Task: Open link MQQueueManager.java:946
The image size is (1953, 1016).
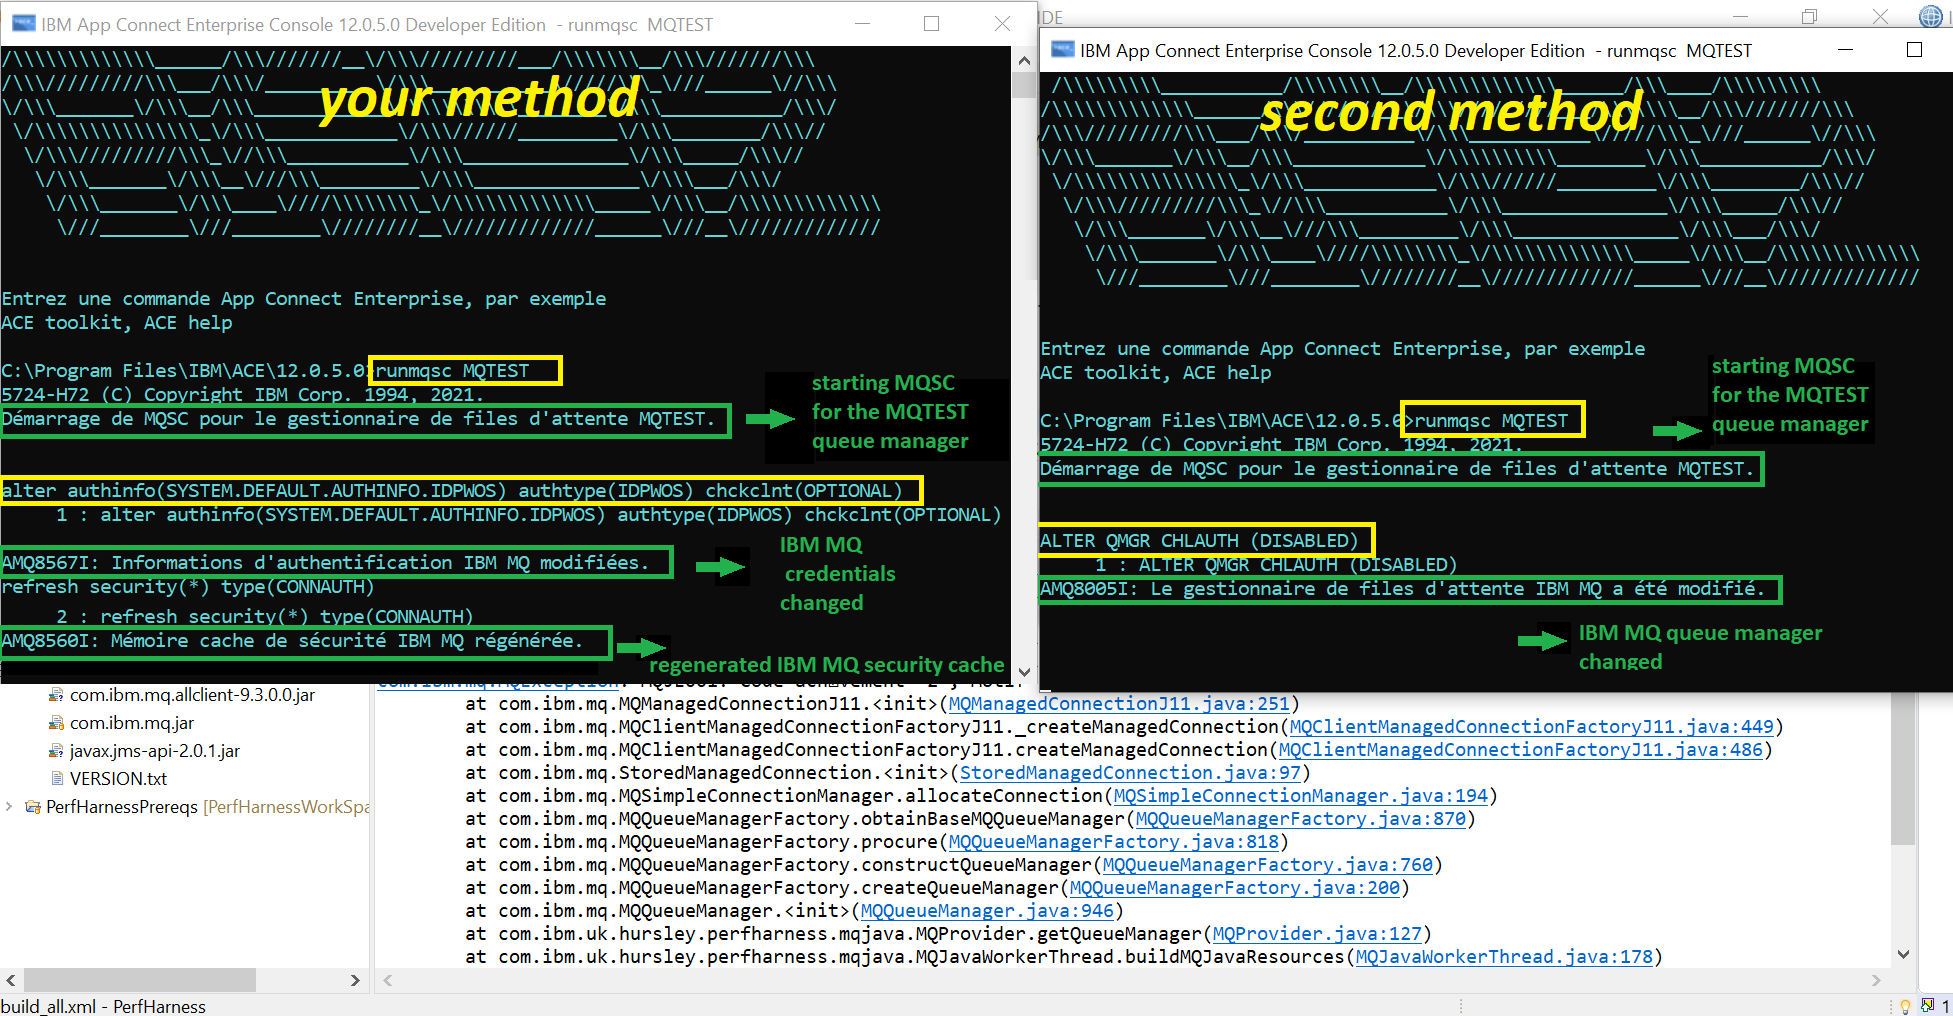Action: (987, 911)
